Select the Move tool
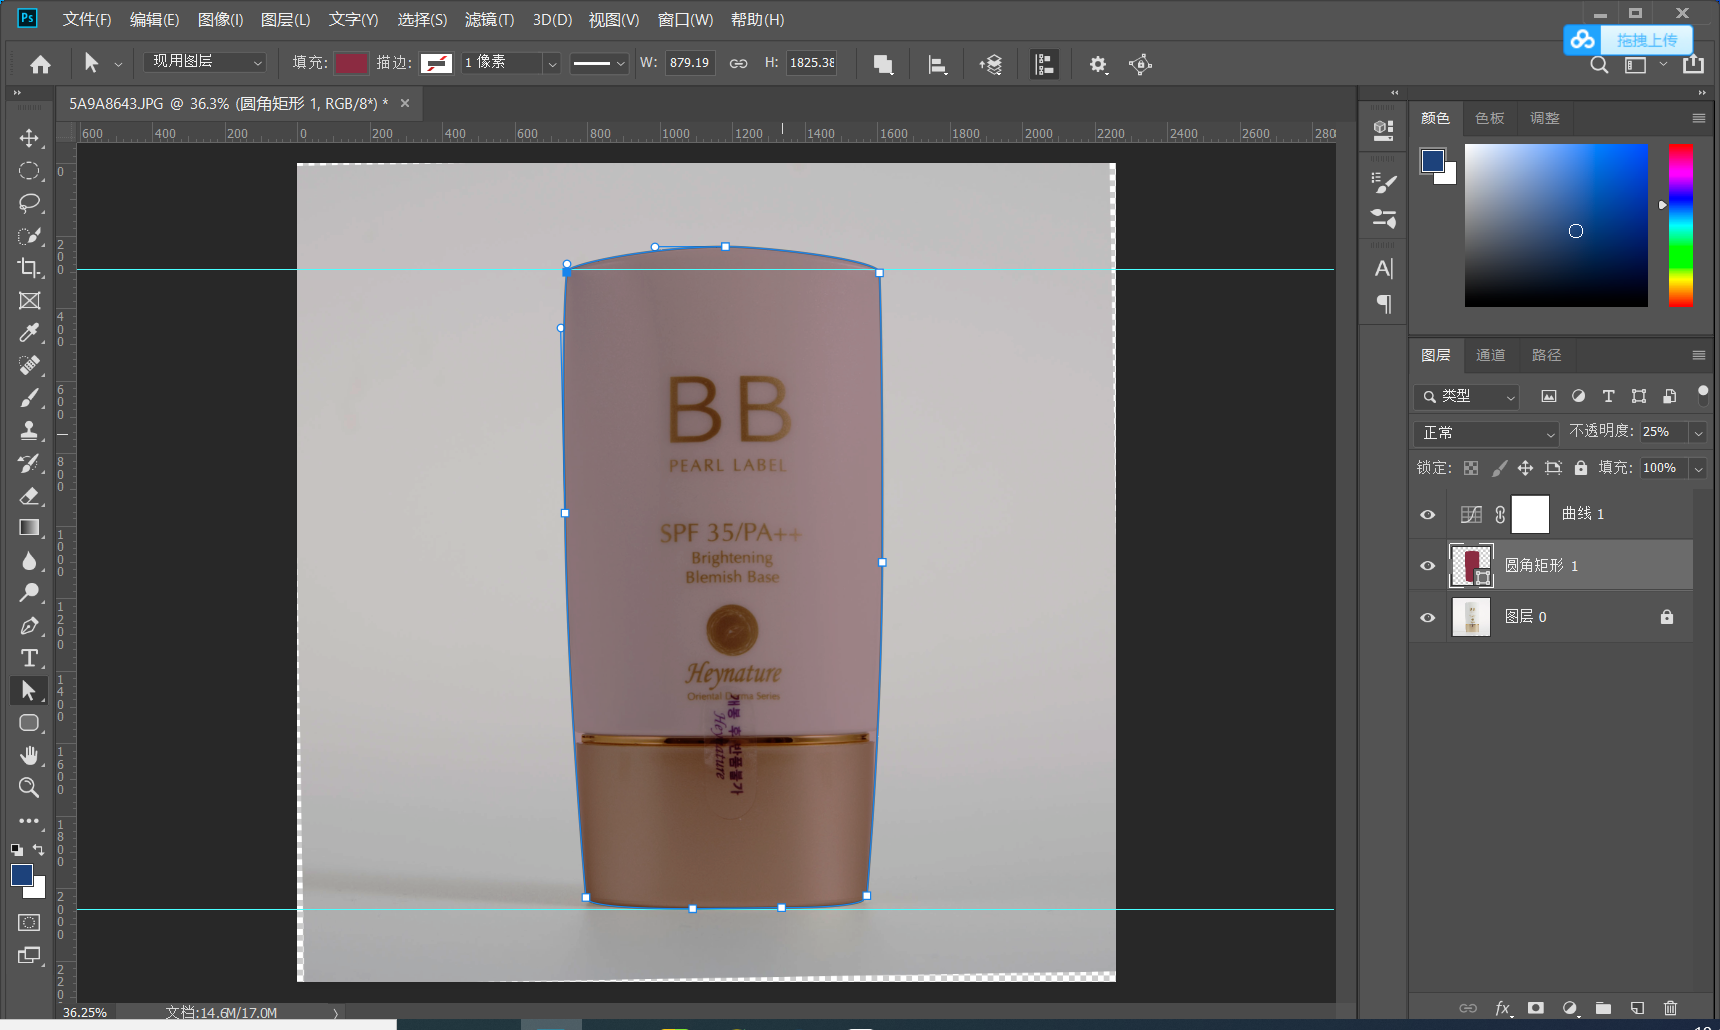Screen dimensions: 1720x1030 [x=29, y=138]
